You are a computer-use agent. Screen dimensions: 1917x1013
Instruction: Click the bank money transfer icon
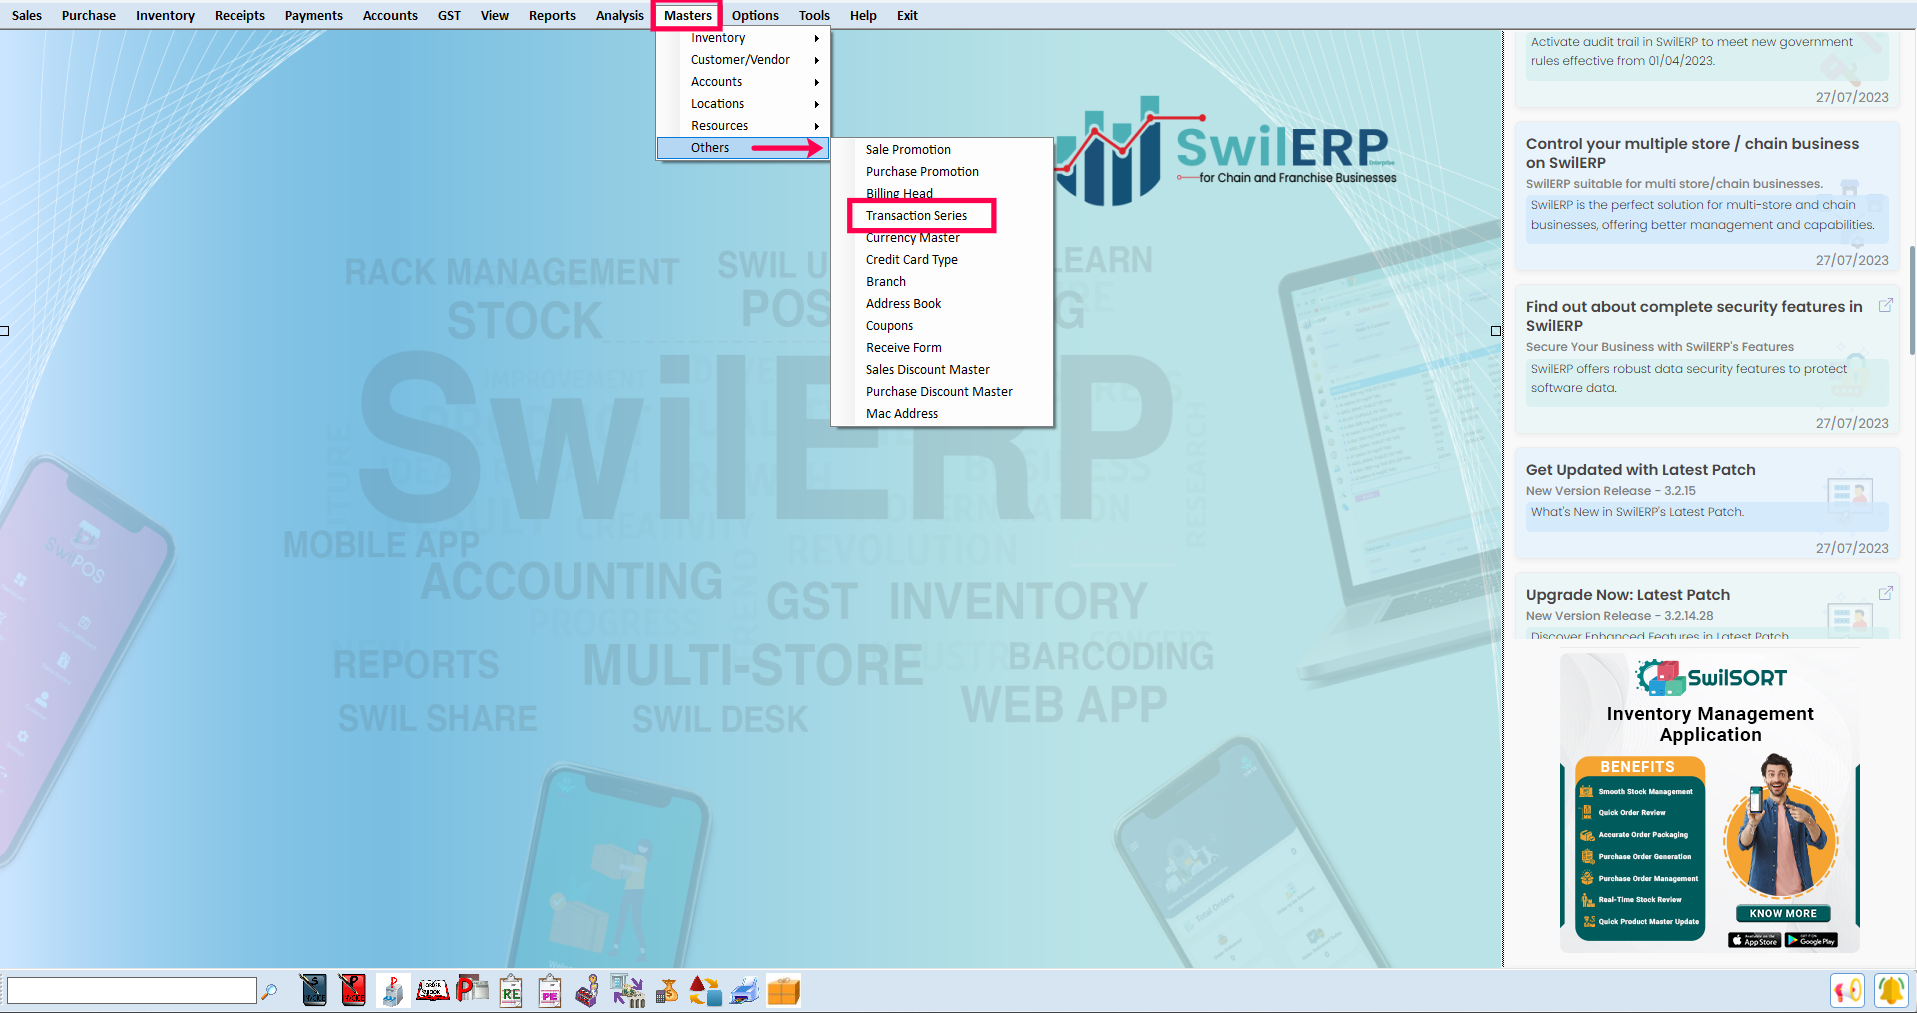pyautogui.click(x=627, y=990)
